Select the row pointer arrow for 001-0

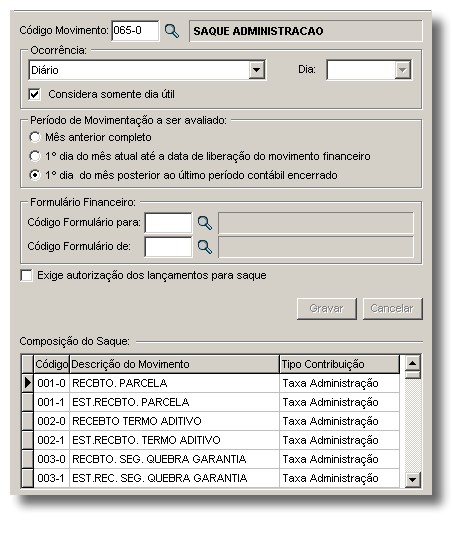click(x=27, y=383)
